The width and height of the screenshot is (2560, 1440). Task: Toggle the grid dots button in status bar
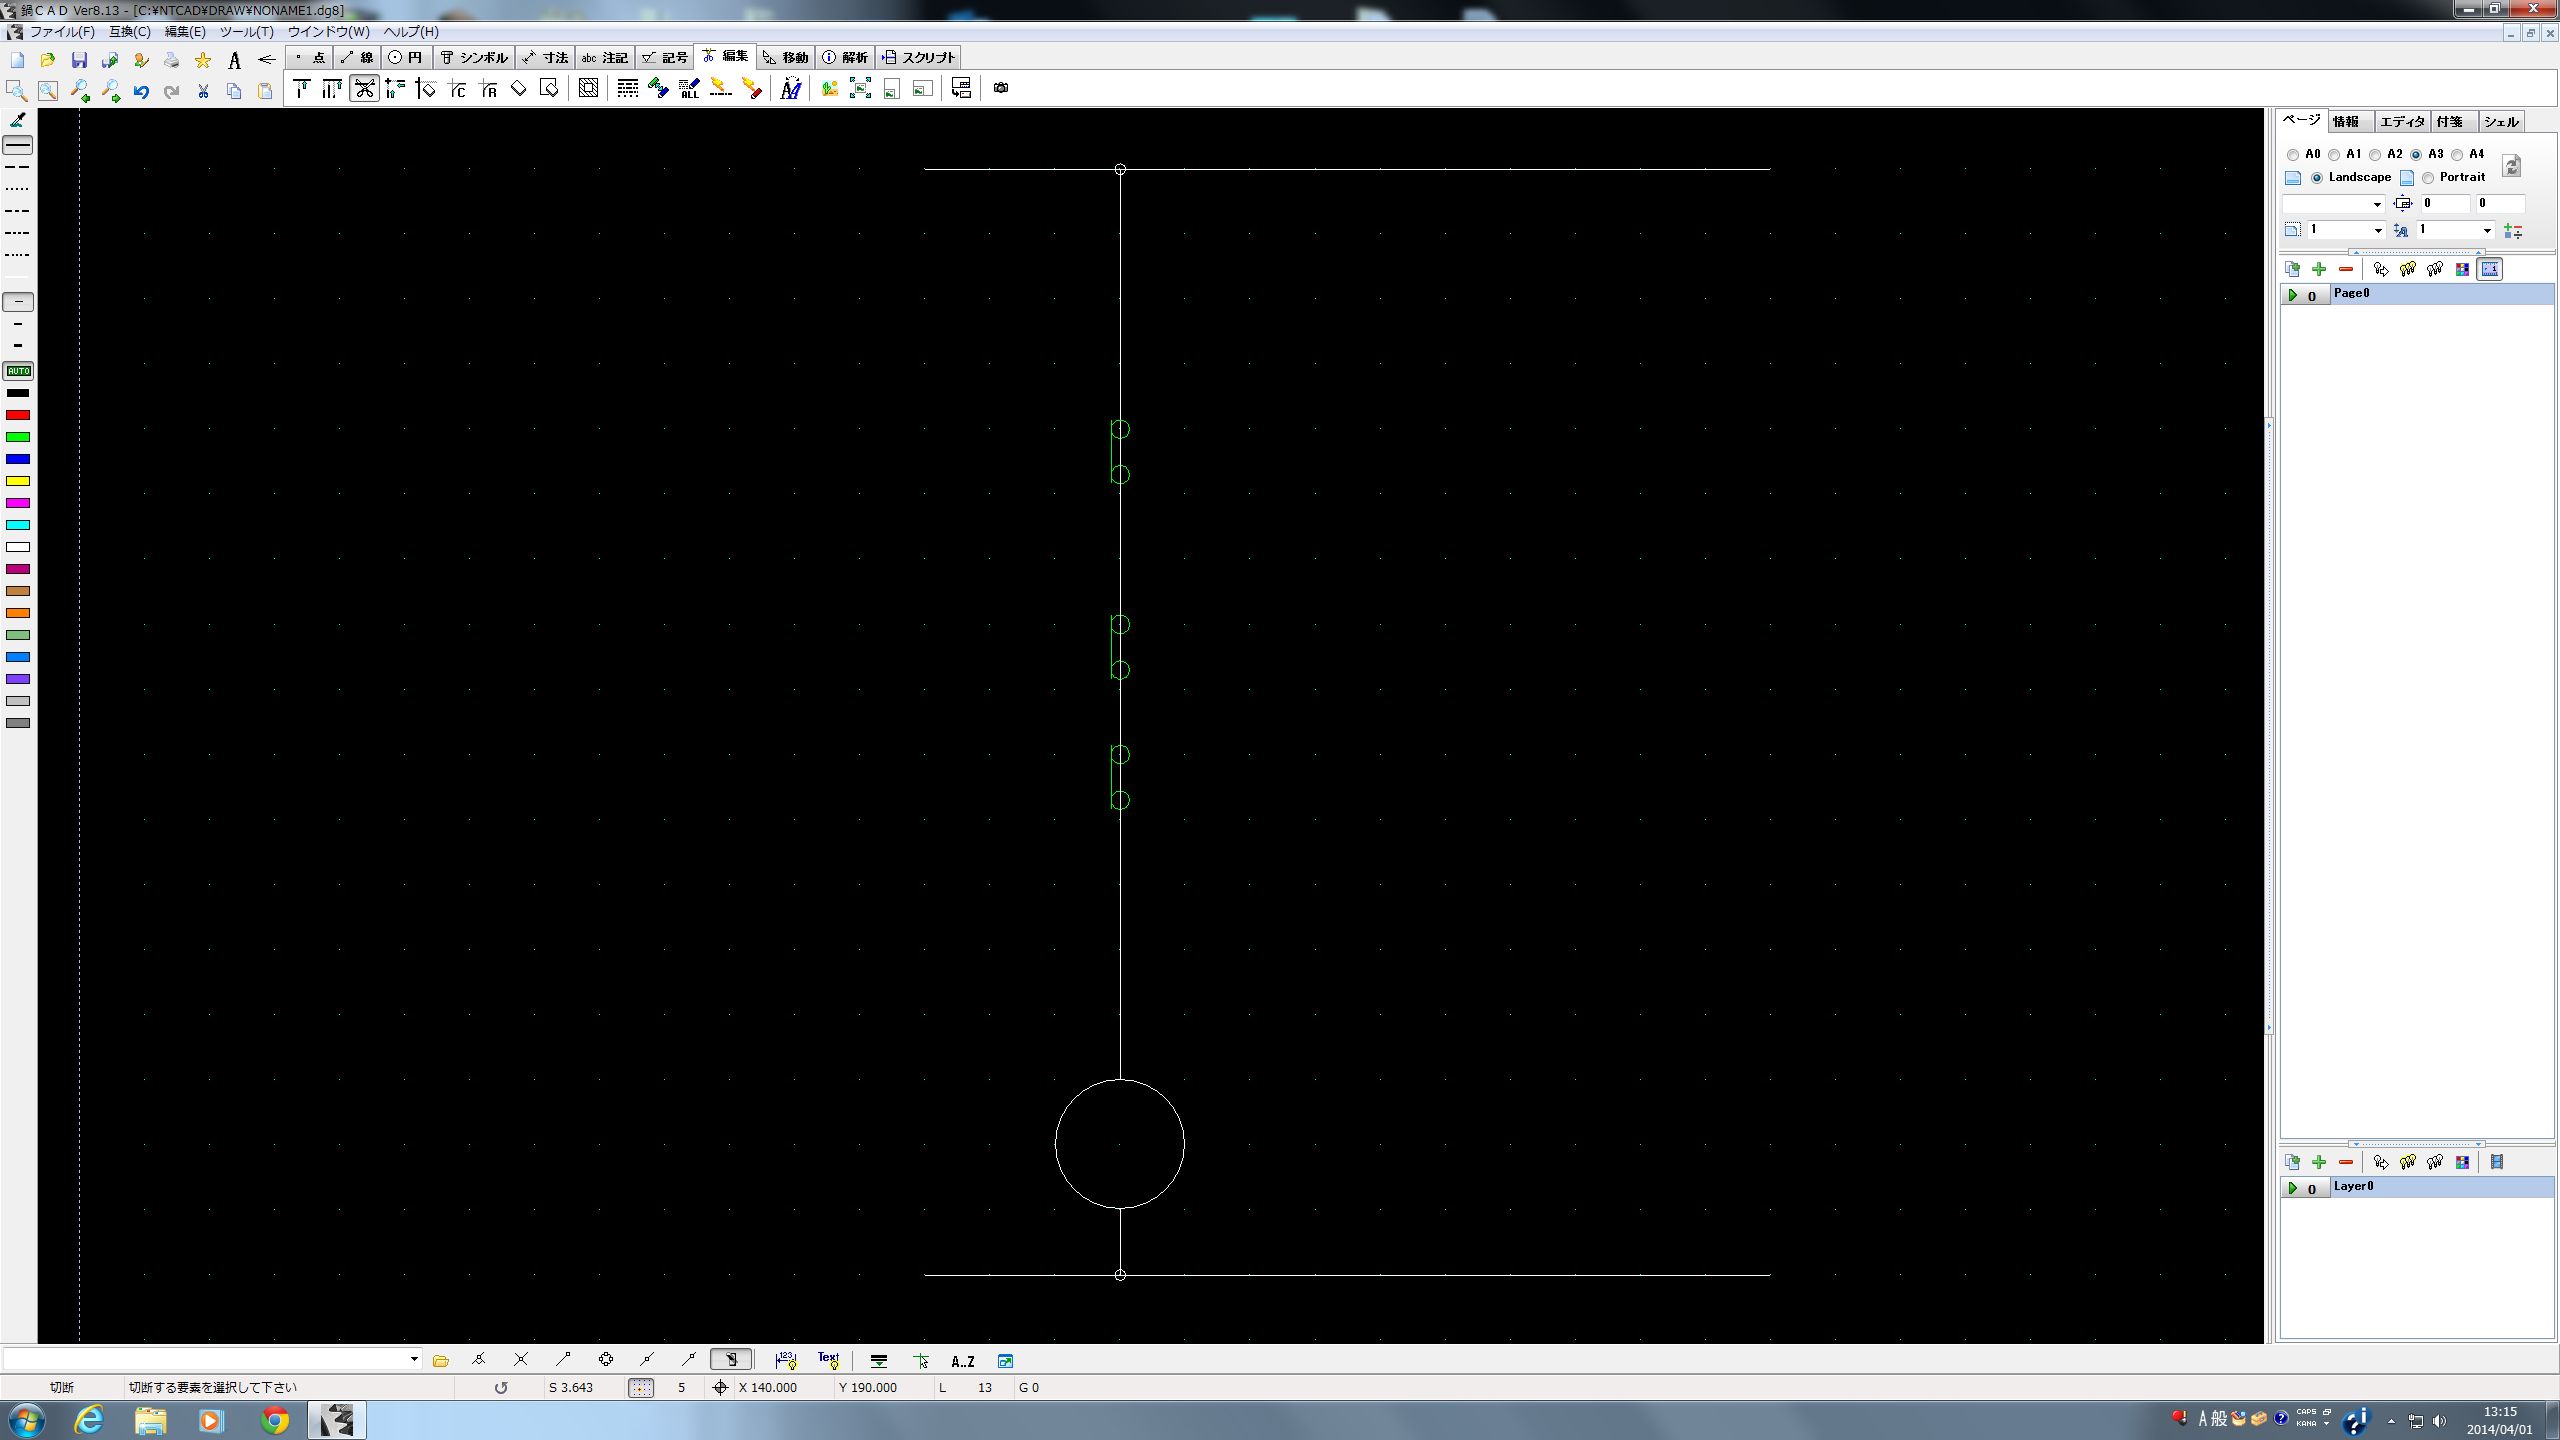tap(641, 1388)
